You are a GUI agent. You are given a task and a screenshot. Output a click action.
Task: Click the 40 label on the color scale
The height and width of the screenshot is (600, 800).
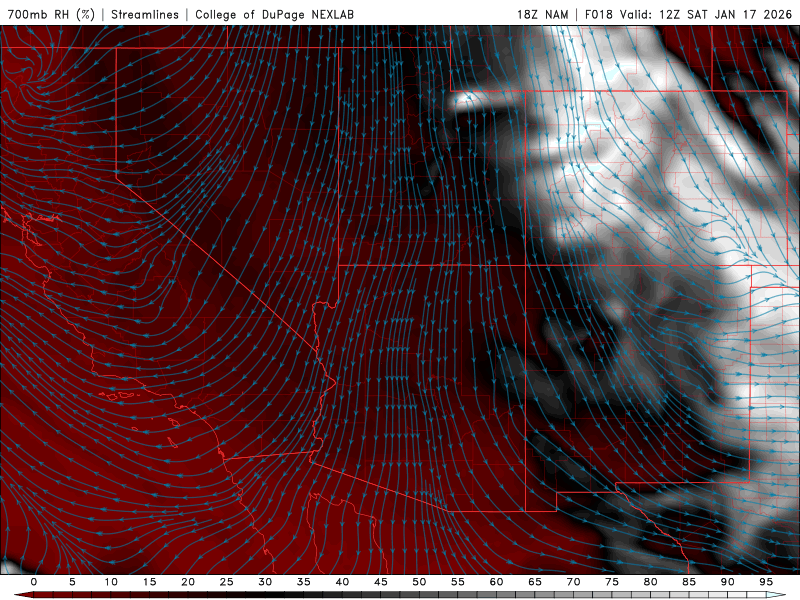[342, 582]
